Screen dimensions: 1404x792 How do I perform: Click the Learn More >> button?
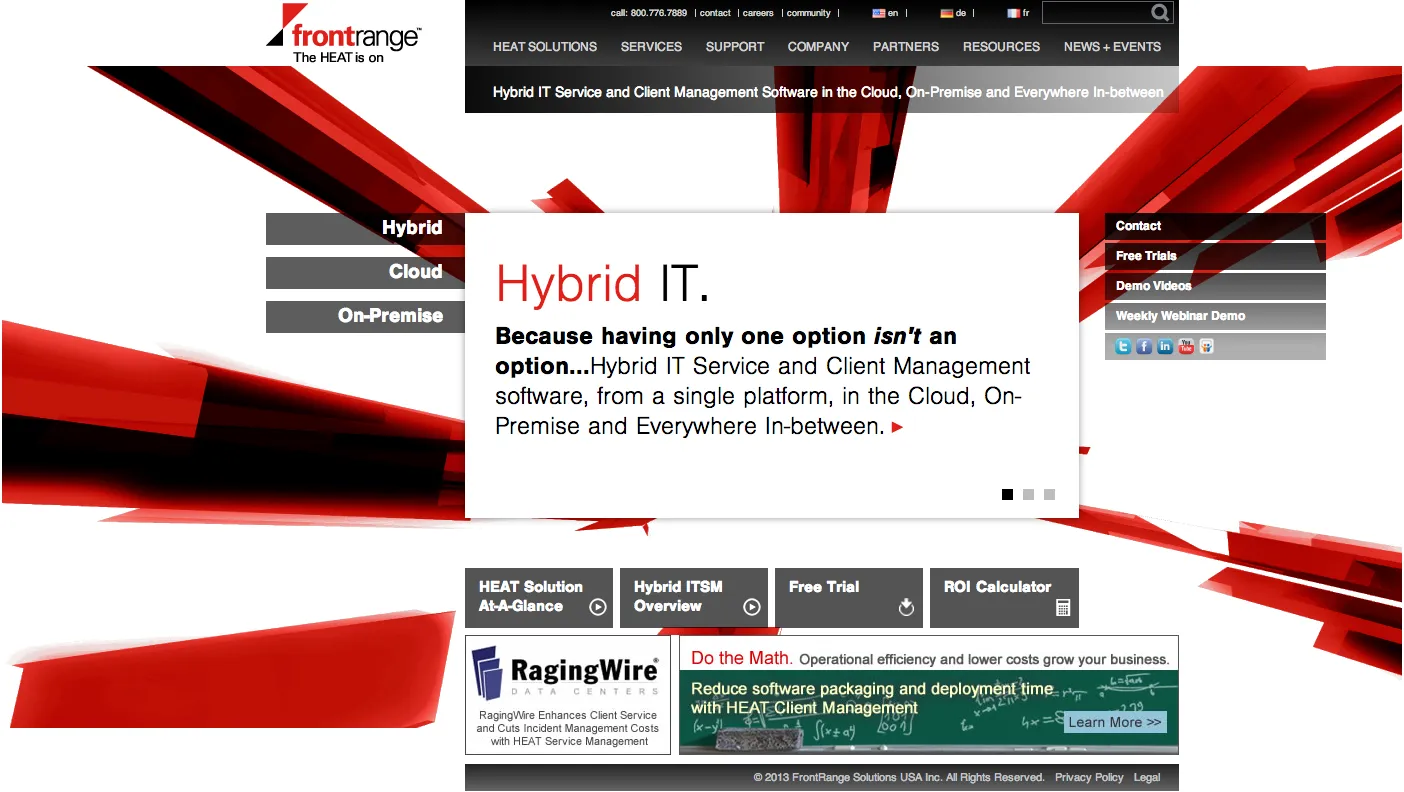pos(1115,722)
